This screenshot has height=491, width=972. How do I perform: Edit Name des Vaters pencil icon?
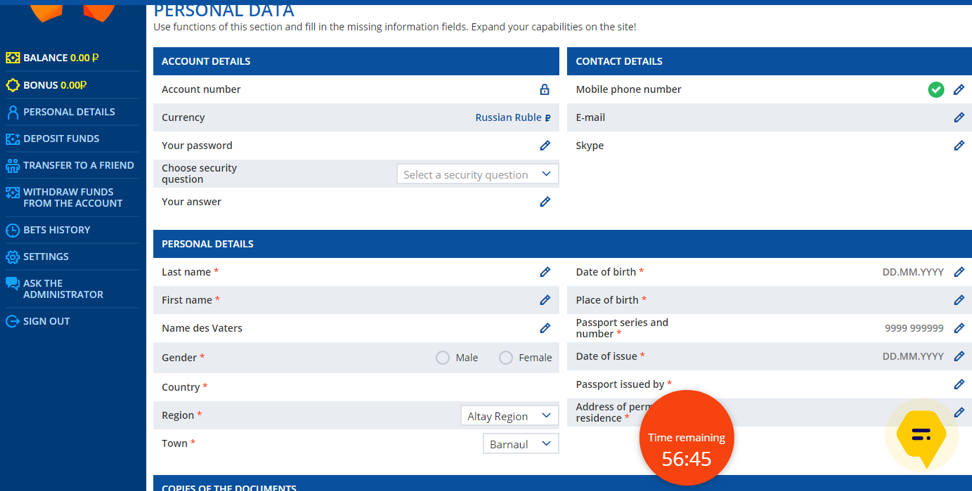[x=545, y=328]
